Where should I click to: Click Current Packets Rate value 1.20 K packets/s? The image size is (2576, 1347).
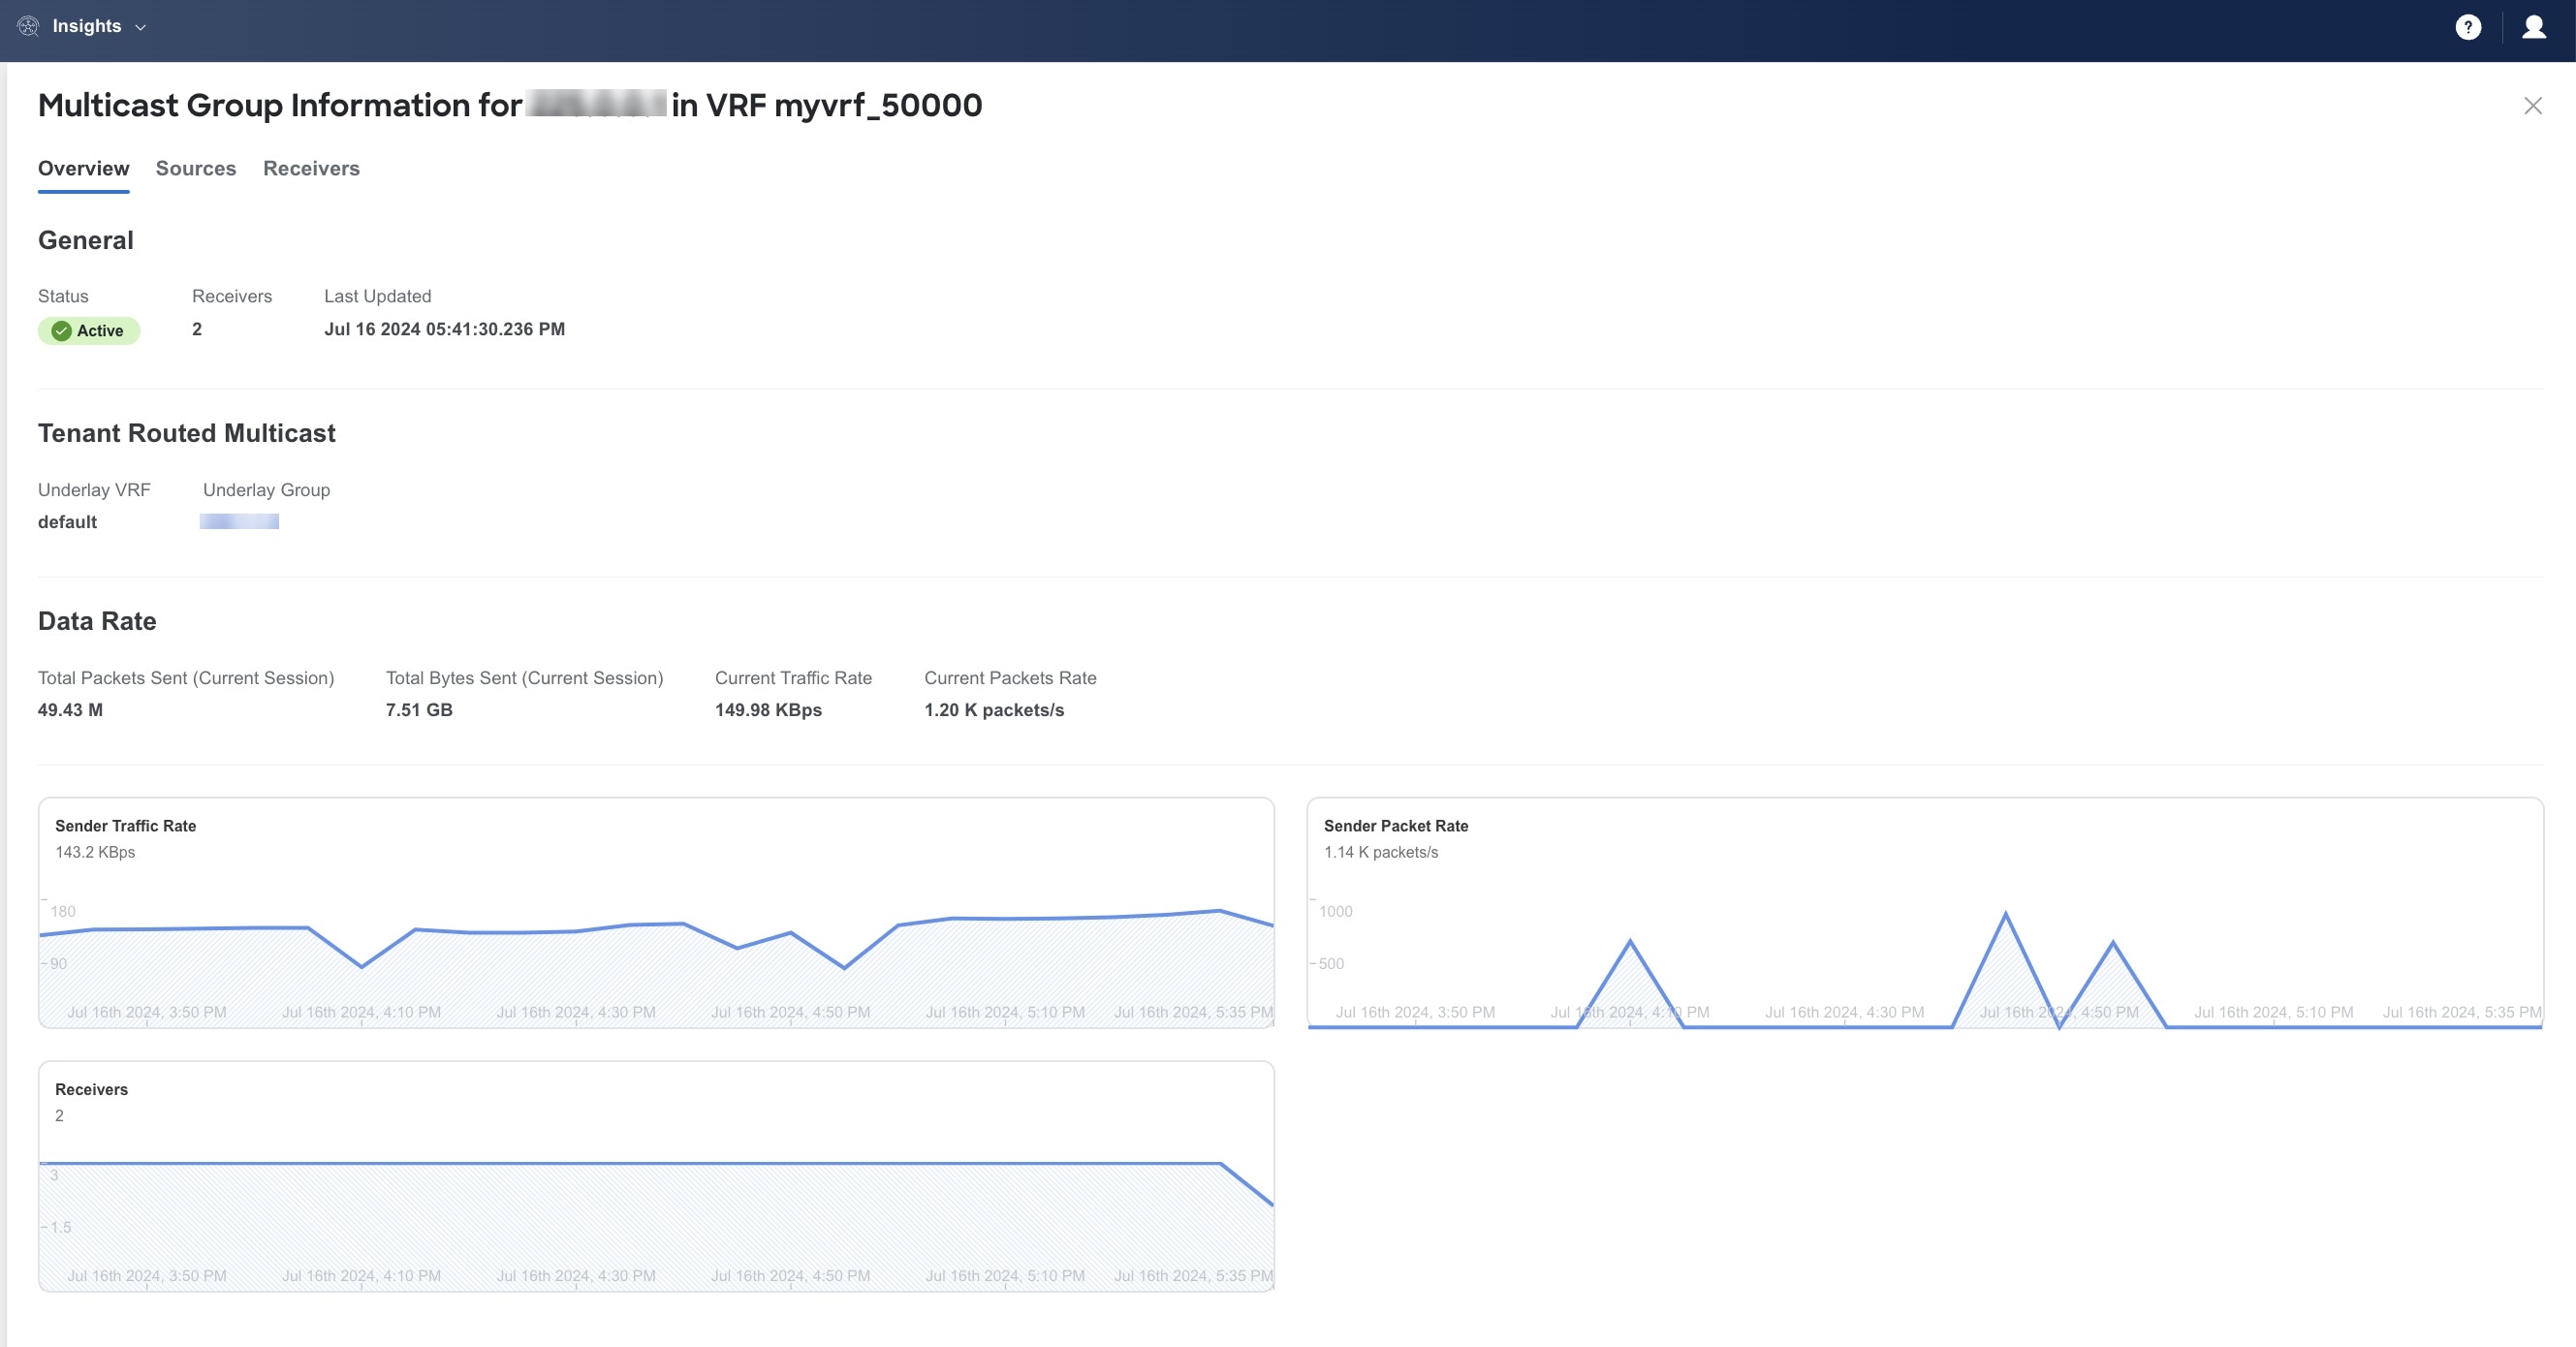(x=994, y=710)
